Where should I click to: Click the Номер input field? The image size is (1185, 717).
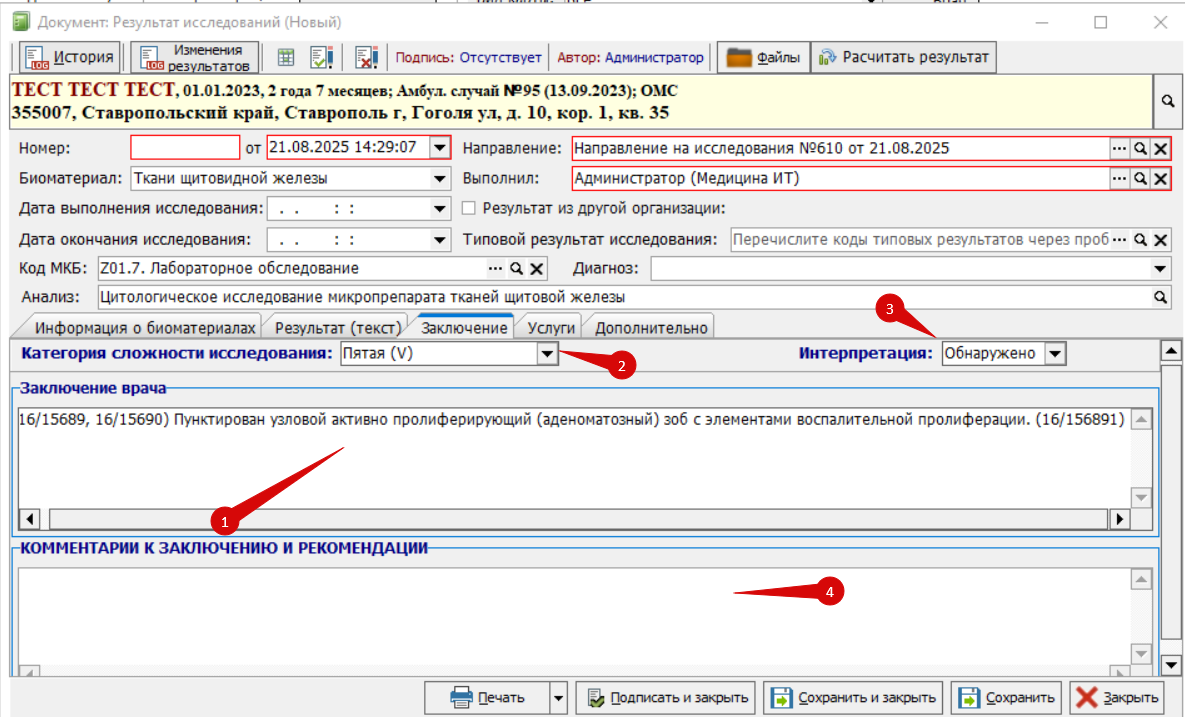(x=185, y=147)
